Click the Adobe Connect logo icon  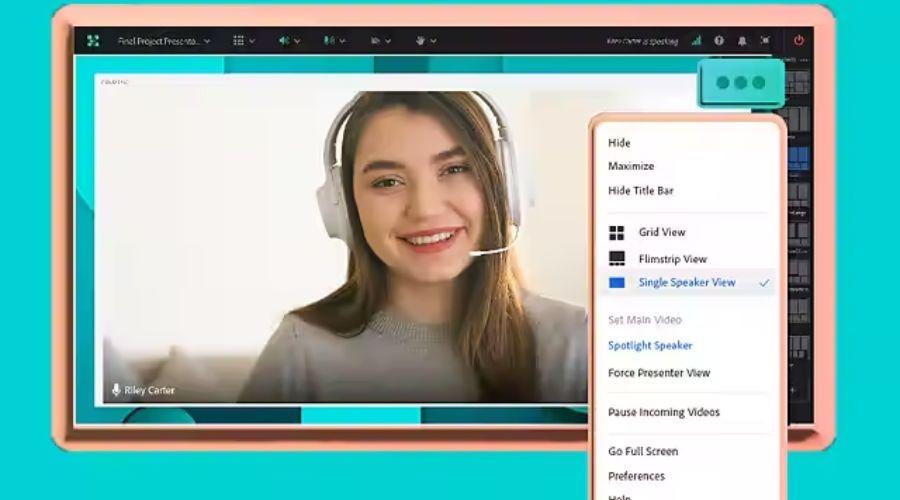click(x=93, y=41)
